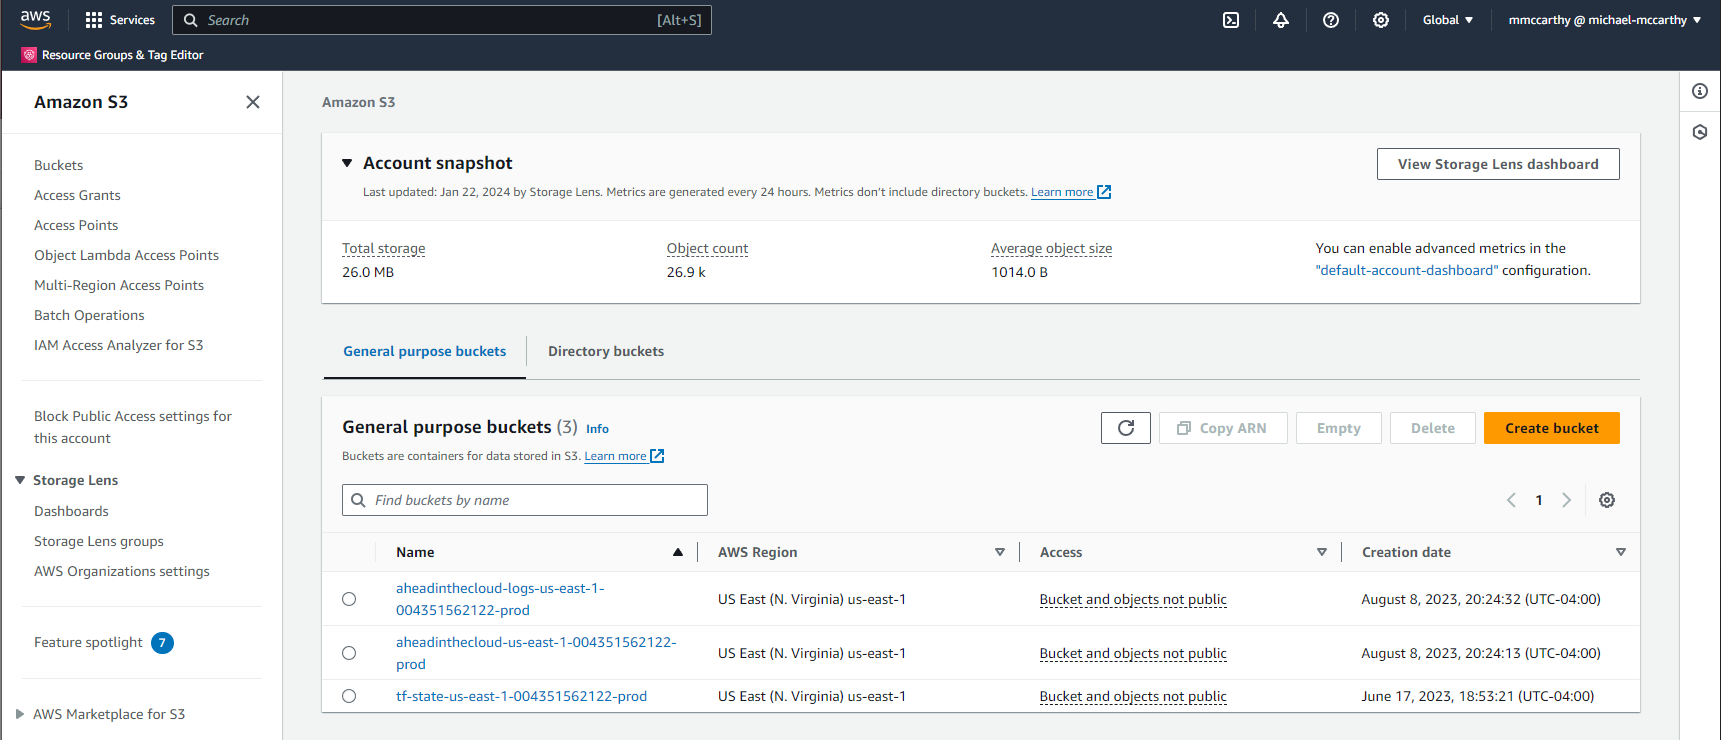Click access status for tf-state bucket

tap(1133, 696)
